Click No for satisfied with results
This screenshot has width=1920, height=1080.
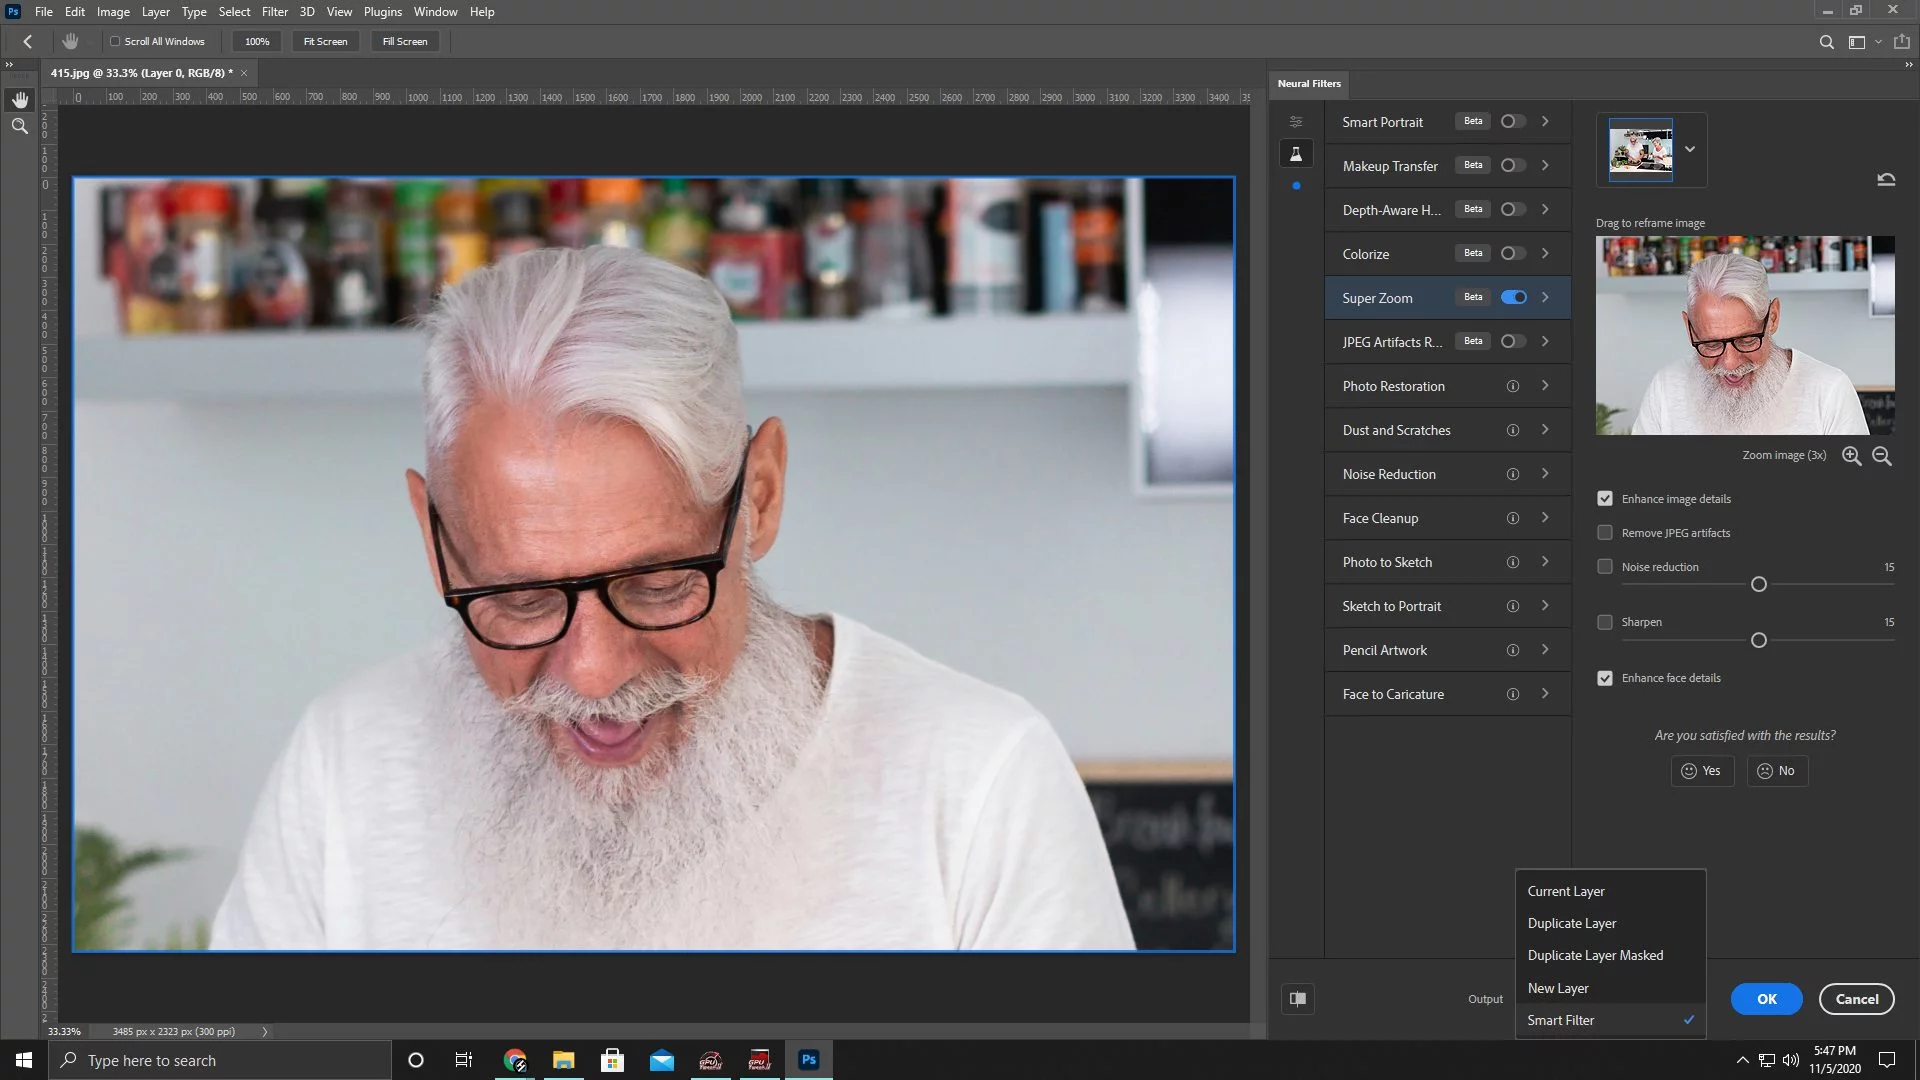point(1777,771)
